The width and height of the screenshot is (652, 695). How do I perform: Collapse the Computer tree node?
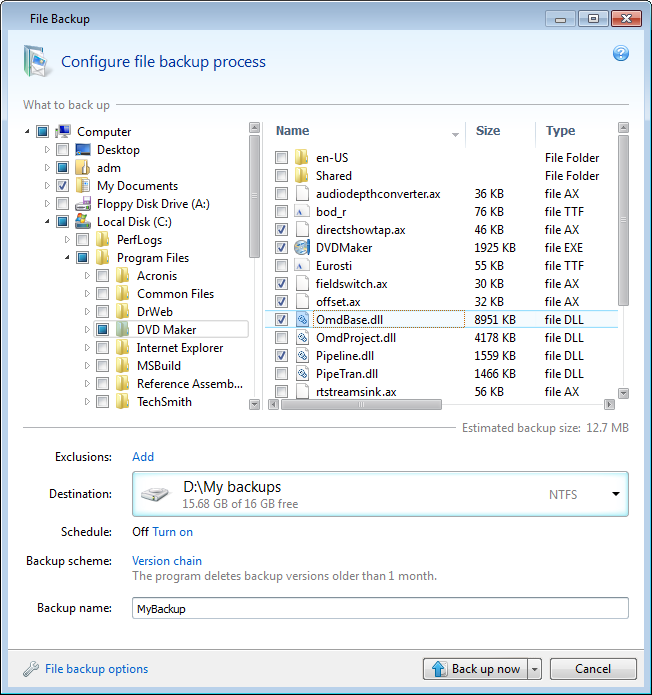[27, 131]
